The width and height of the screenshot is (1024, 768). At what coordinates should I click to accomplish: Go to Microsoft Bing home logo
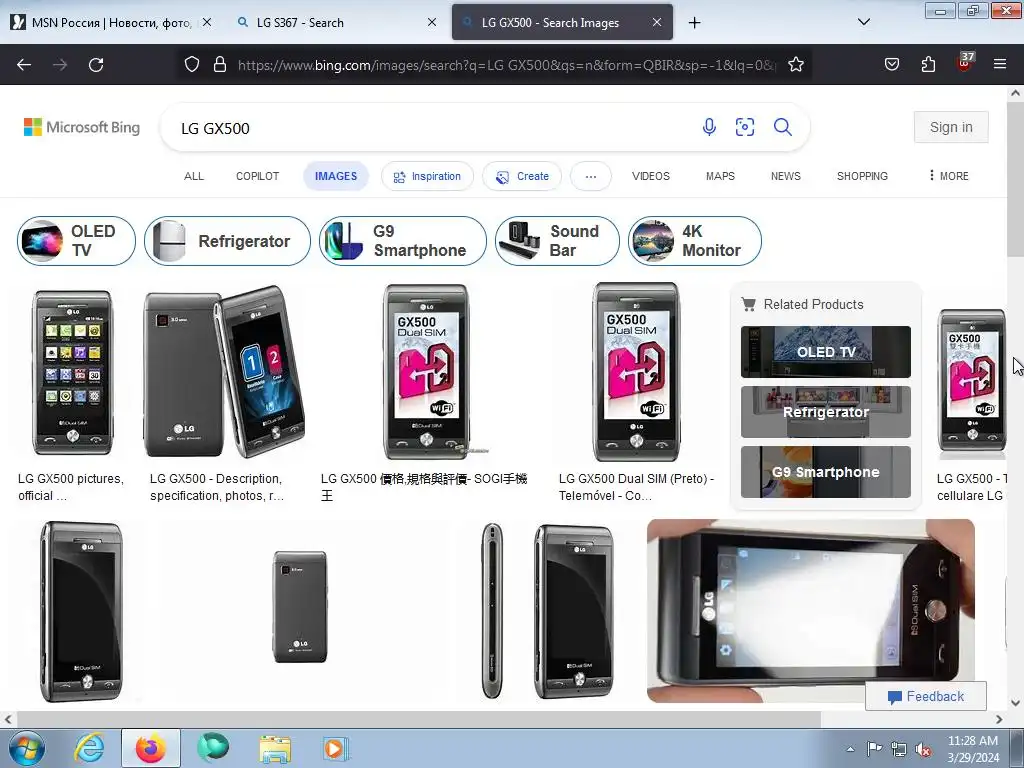82,127
